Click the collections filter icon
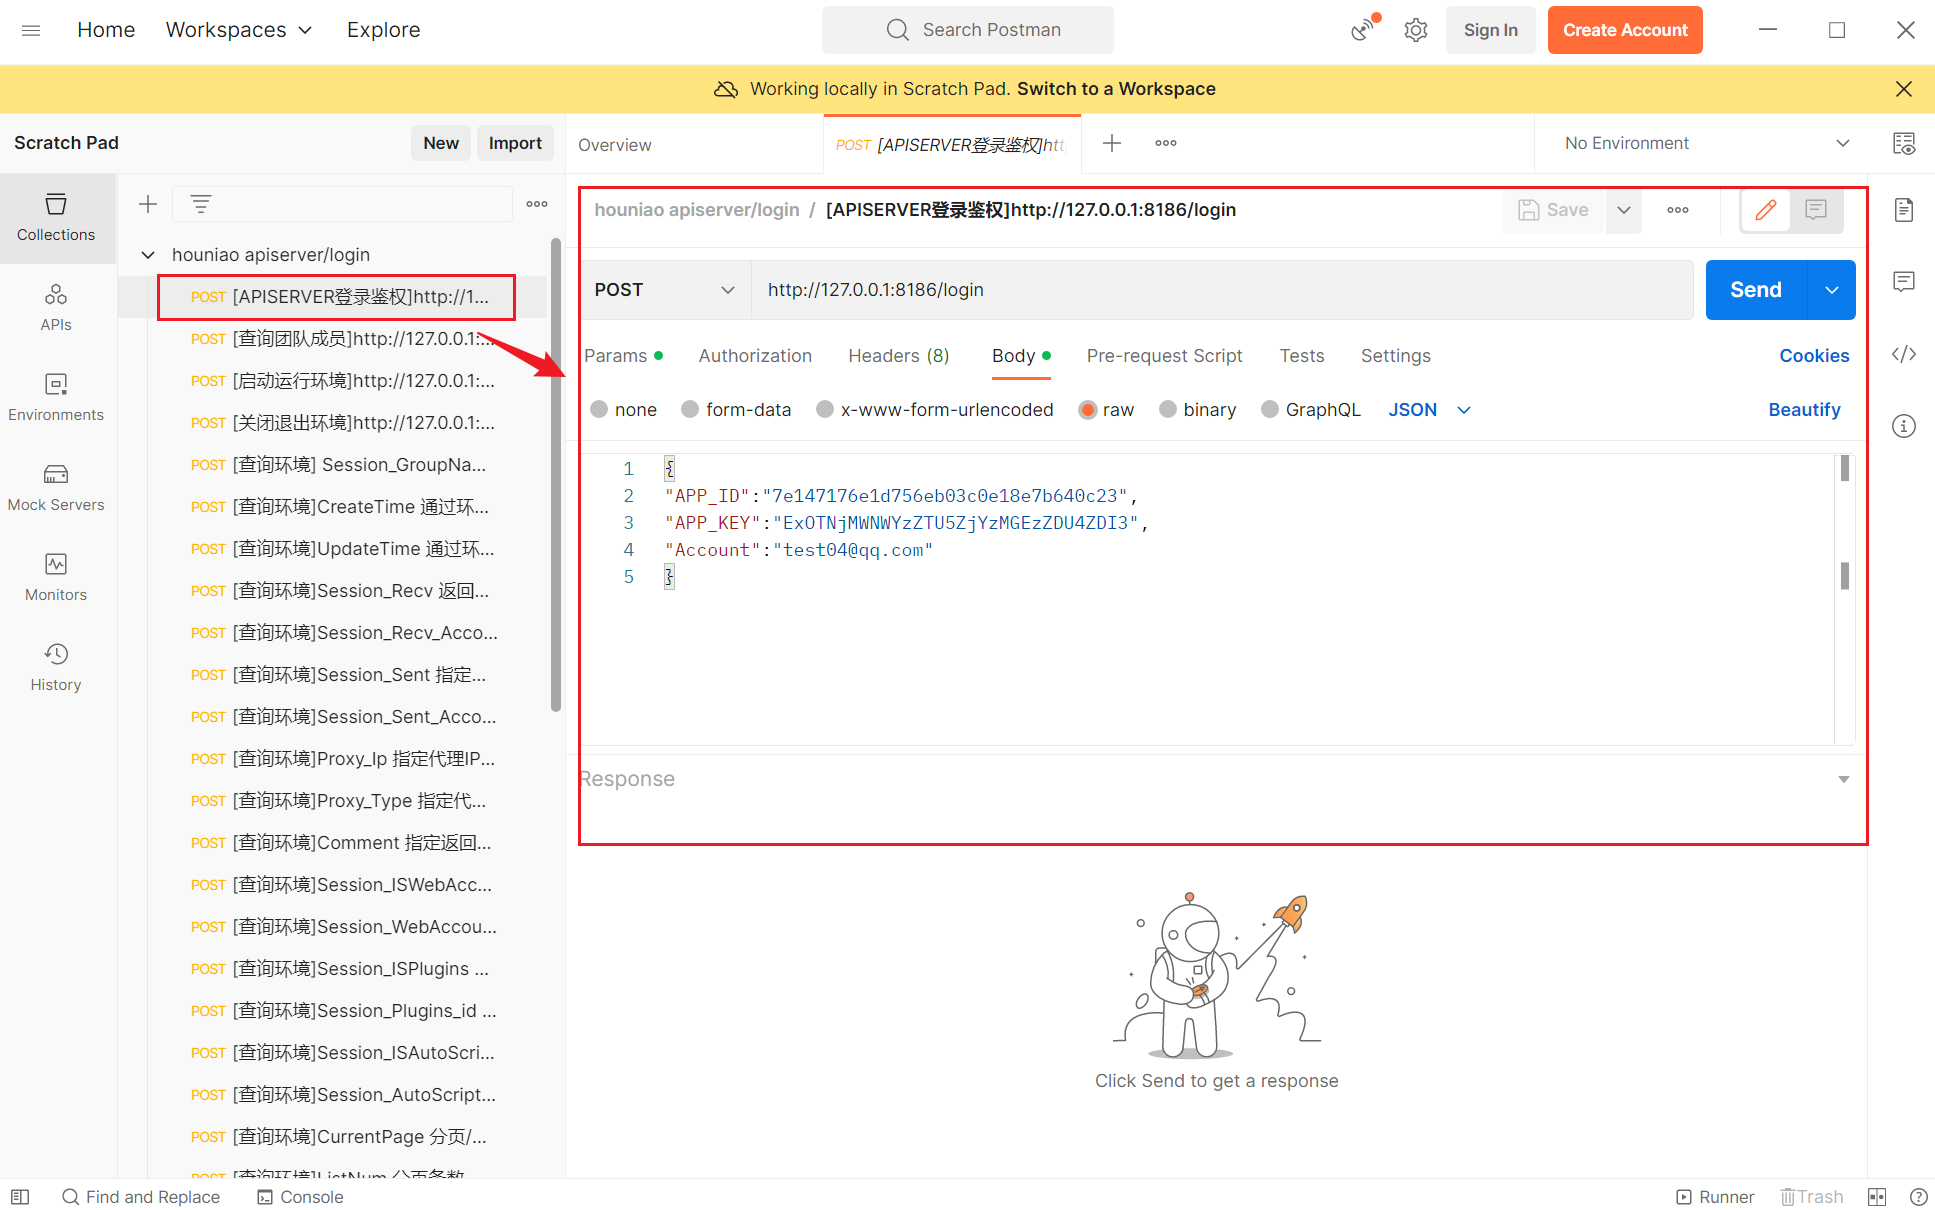The width and height of the screenshot is (1935, 1210). coord(200,204)
